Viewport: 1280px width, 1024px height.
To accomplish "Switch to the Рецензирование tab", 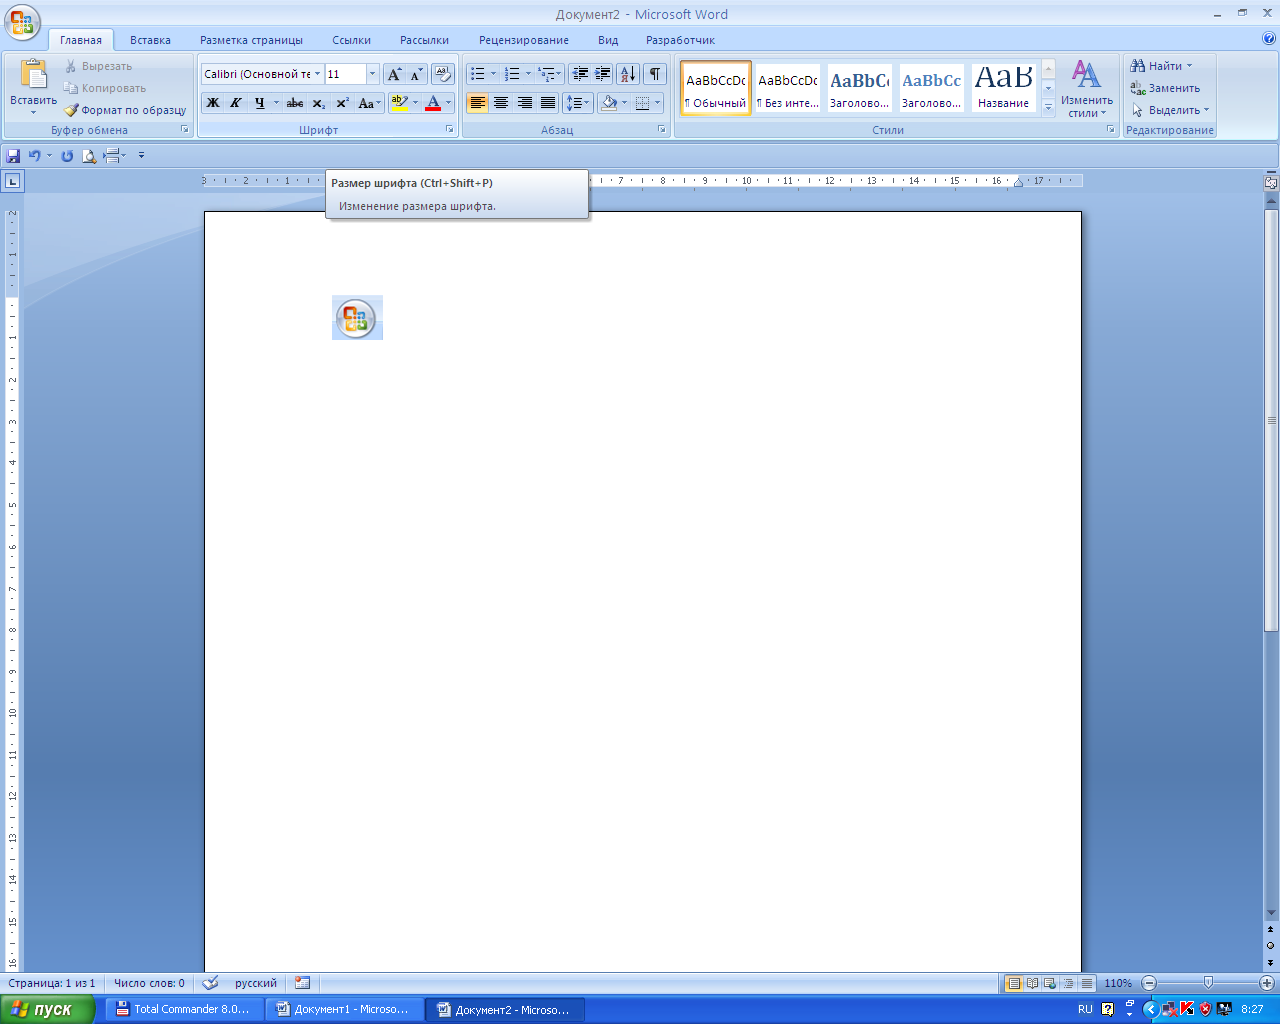I will (x=524, y=40).
